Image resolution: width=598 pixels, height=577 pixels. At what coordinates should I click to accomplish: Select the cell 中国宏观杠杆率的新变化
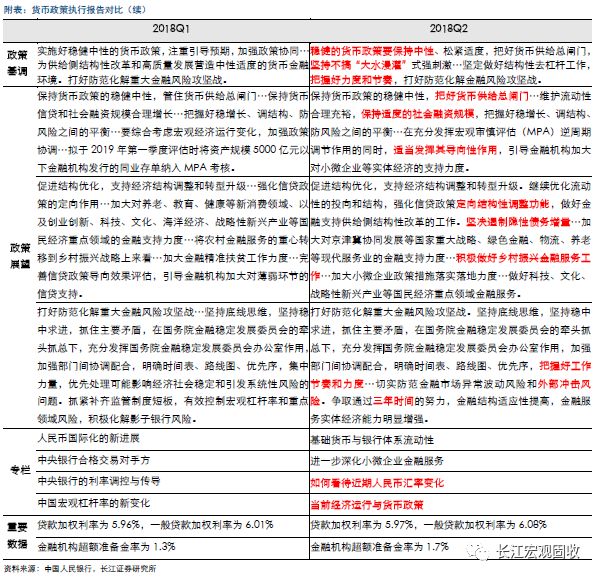click(x=94, y=503)
